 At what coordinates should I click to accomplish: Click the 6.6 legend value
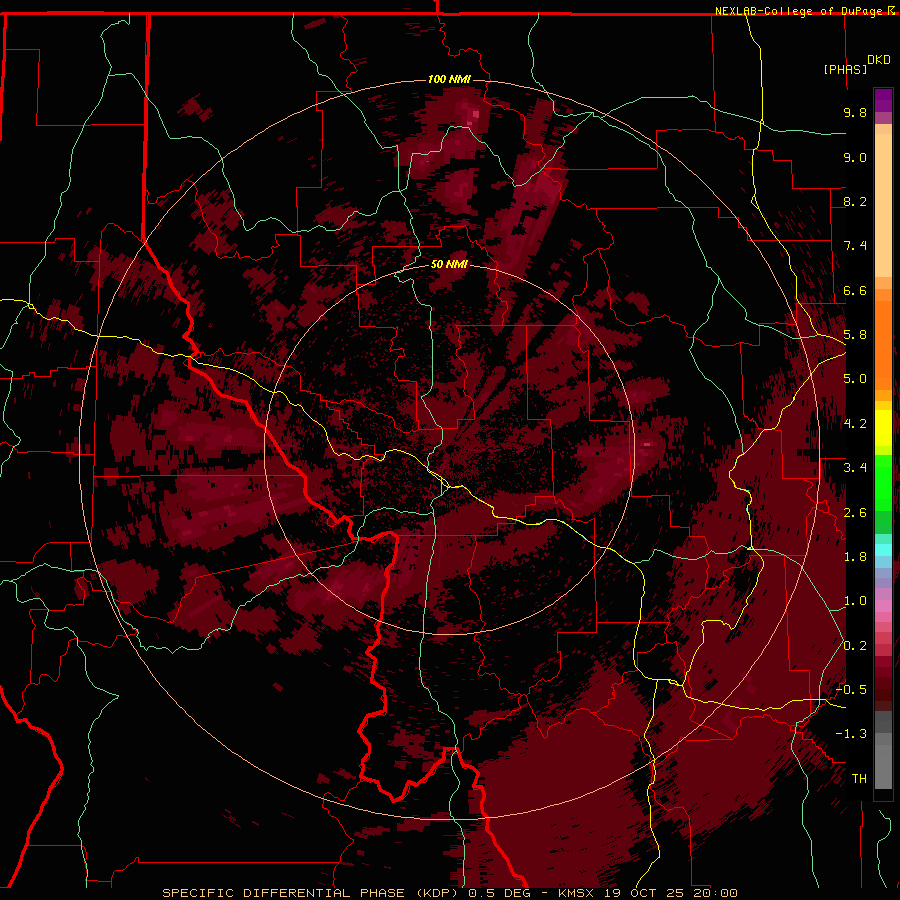point(855,290)
